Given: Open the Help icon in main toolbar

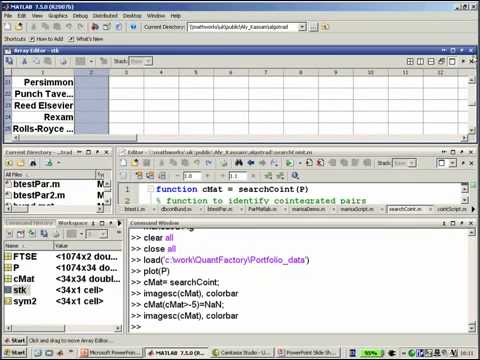Looking at the screenshot, I should [x=133, y=27].
